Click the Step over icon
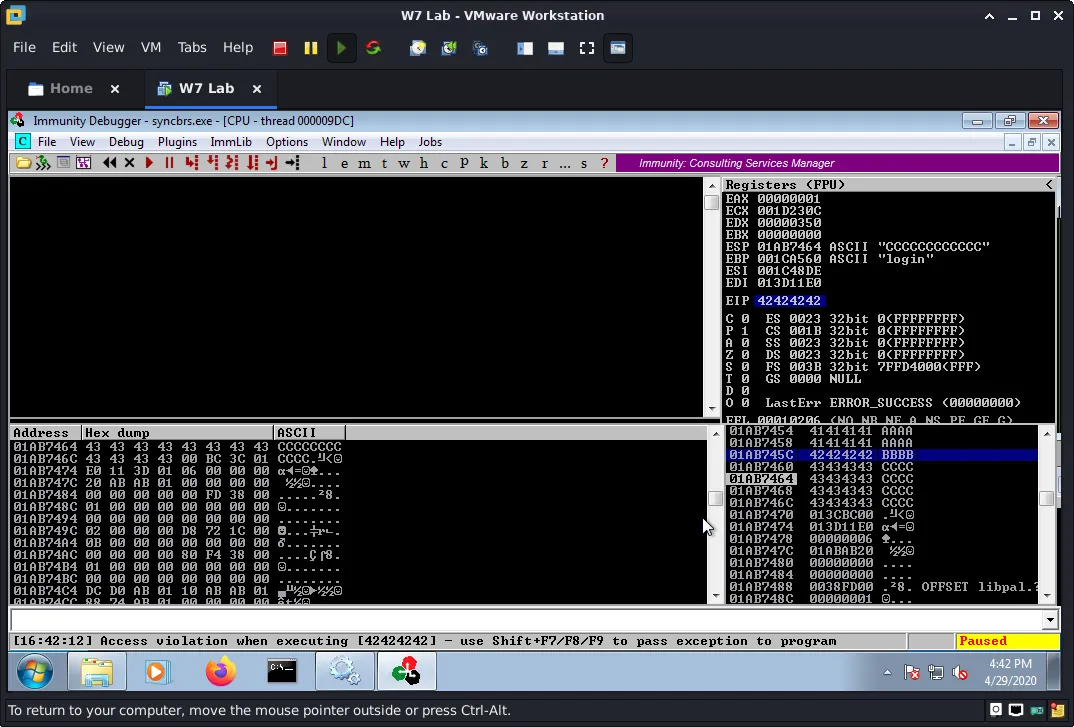The width and height of the screenshot is (1074, 727). pos(212,163)
